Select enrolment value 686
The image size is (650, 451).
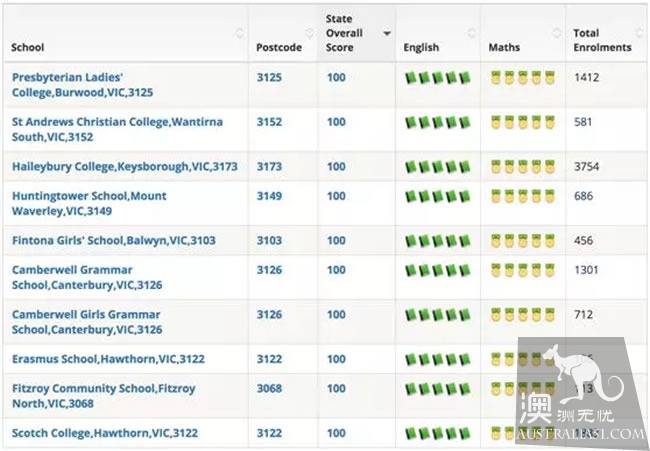tap(583, 196)
